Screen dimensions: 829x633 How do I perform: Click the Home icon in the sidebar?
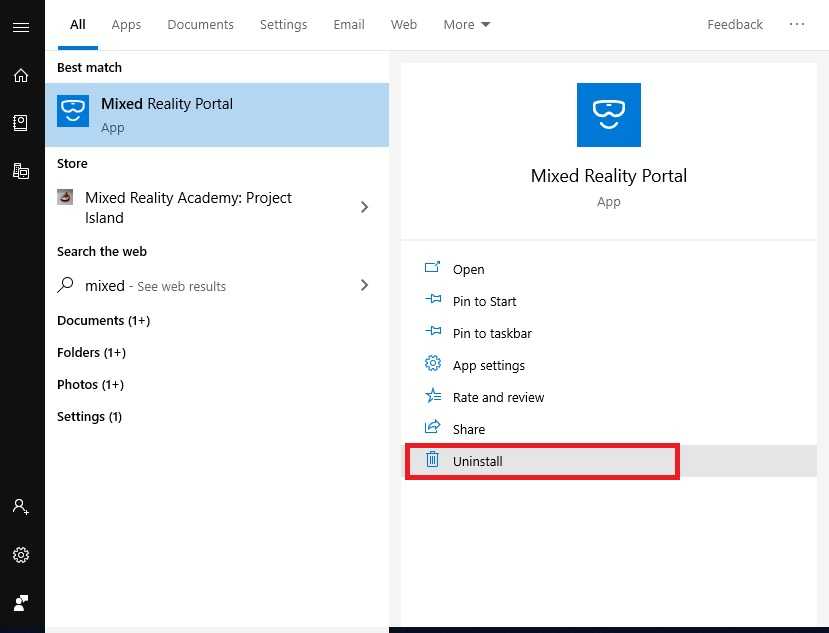pyautogui.click(x=21, y=76)
